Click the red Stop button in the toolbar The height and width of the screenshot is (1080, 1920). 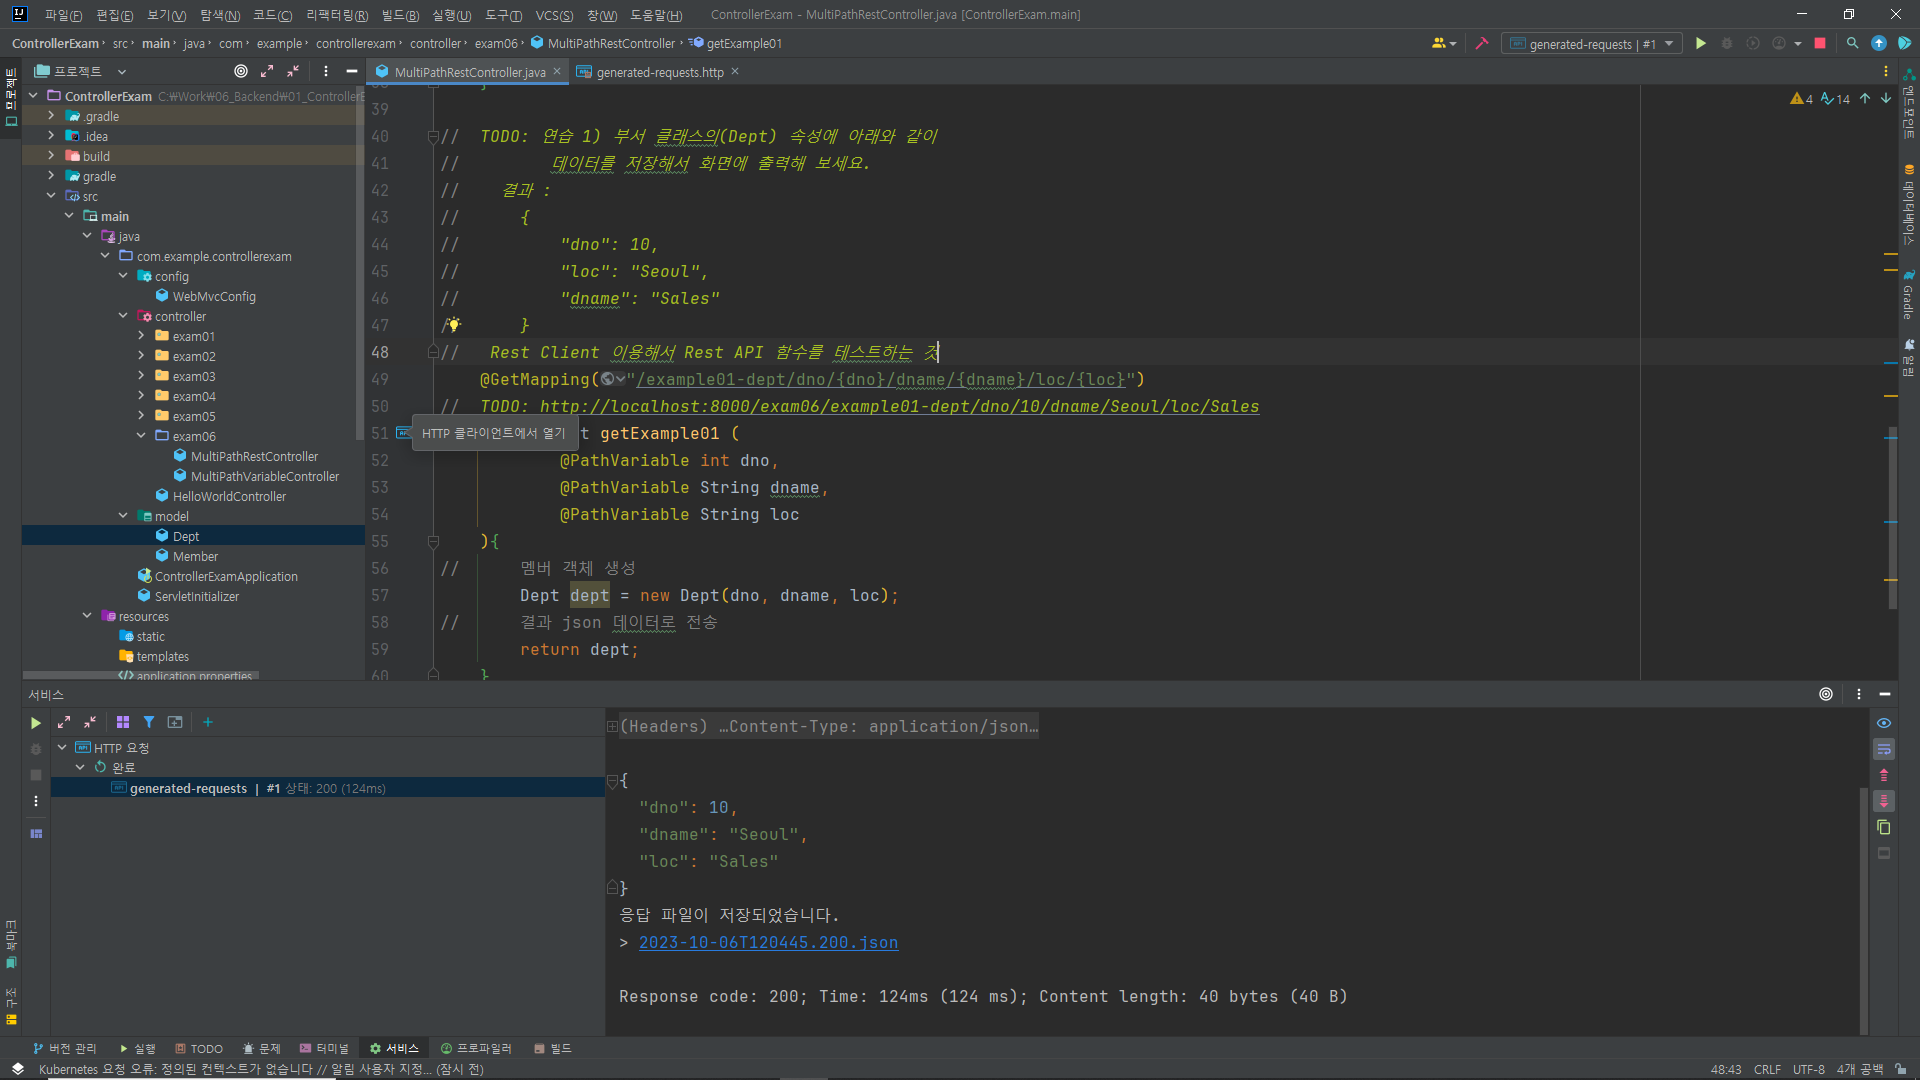(x=1820, y=43)
